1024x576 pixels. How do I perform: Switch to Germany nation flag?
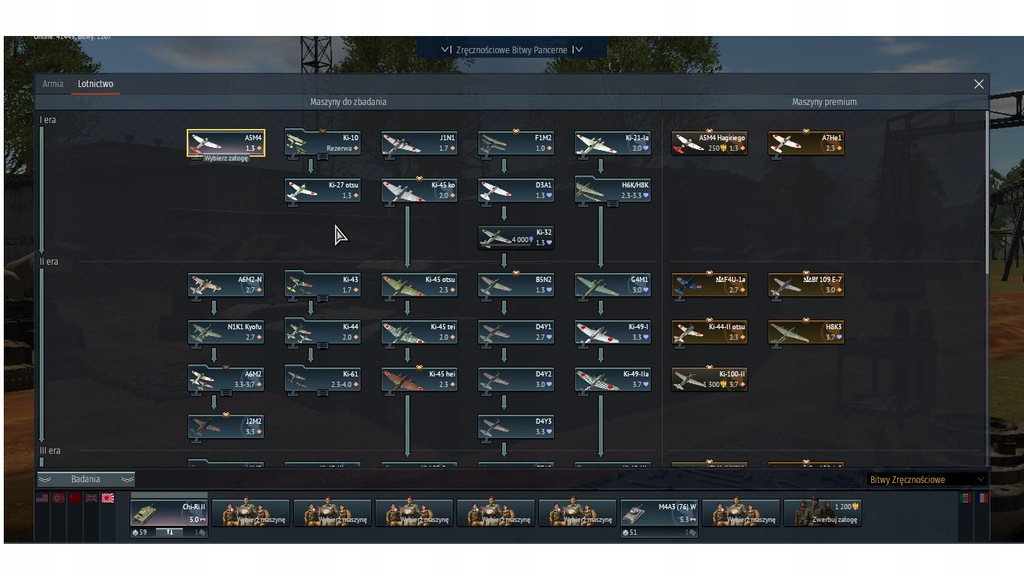(59, 498)
